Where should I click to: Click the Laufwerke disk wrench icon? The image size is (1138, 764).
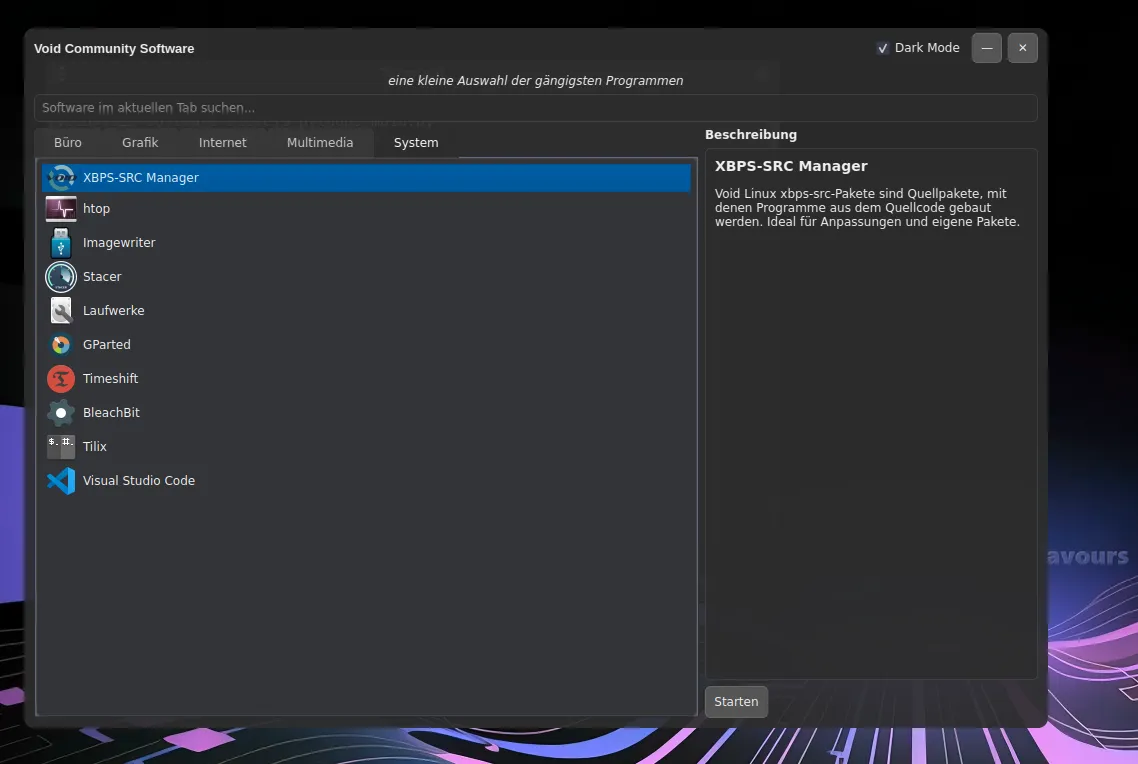(61, 311)
